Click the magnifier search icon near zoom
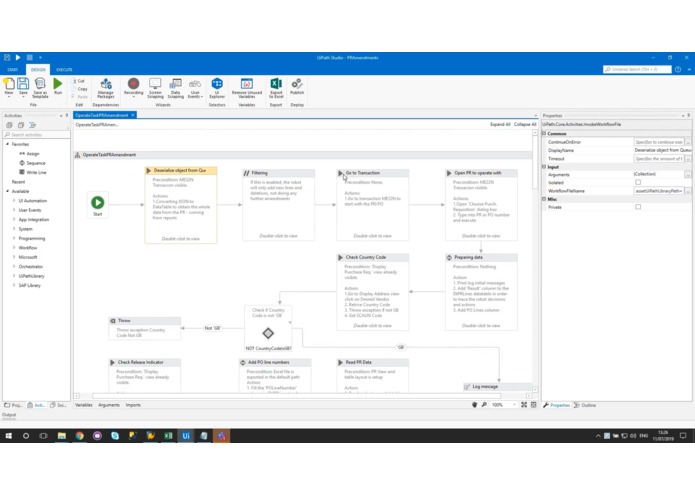 click(x=484, y=405)
